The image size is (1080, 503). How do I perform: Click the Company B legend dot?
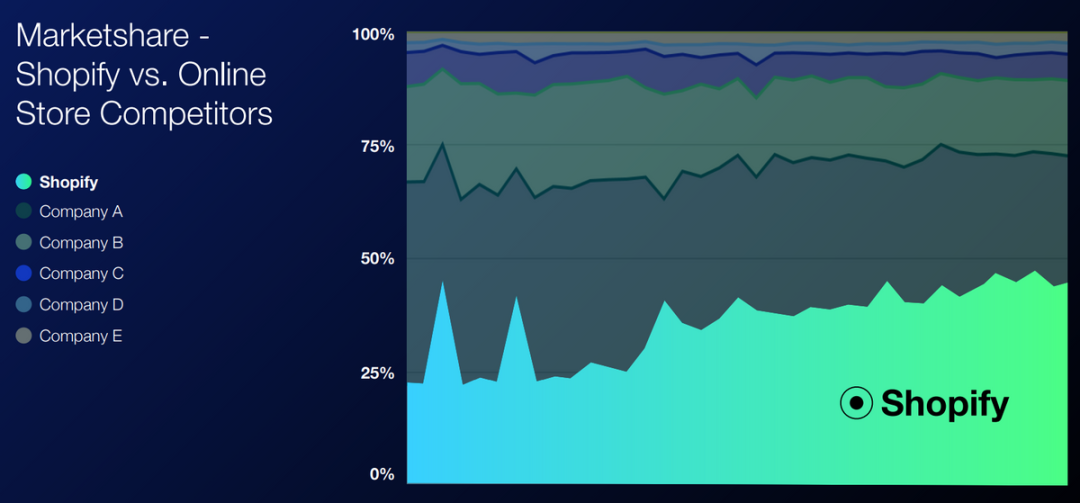(x=24, y=243)
